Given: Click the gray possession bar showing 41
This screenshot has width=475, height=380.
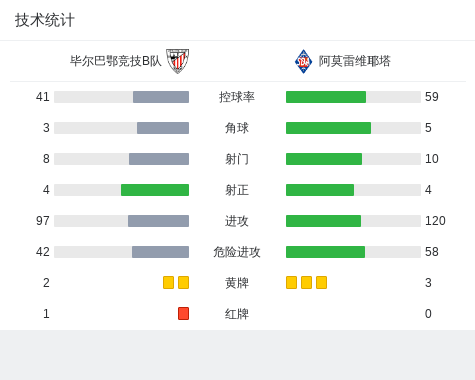Looking at the screenshot, I should (161, 97).
